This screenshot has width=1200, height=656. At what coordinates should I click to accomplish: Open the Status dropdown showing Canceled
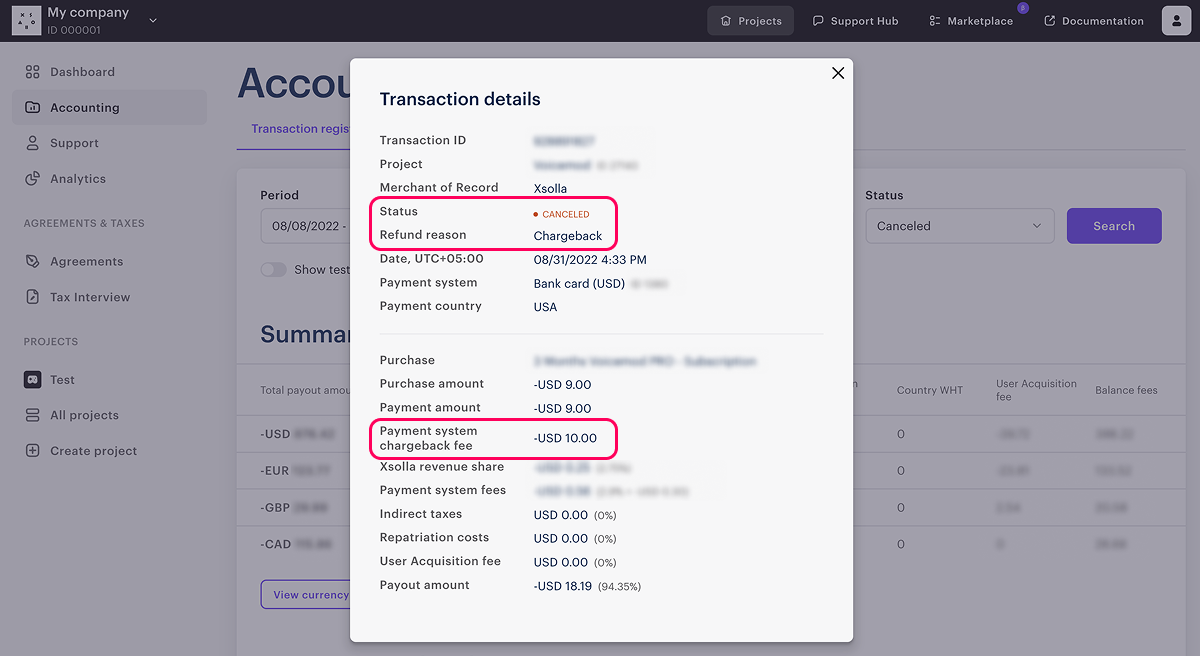click(x=959, y=226)
